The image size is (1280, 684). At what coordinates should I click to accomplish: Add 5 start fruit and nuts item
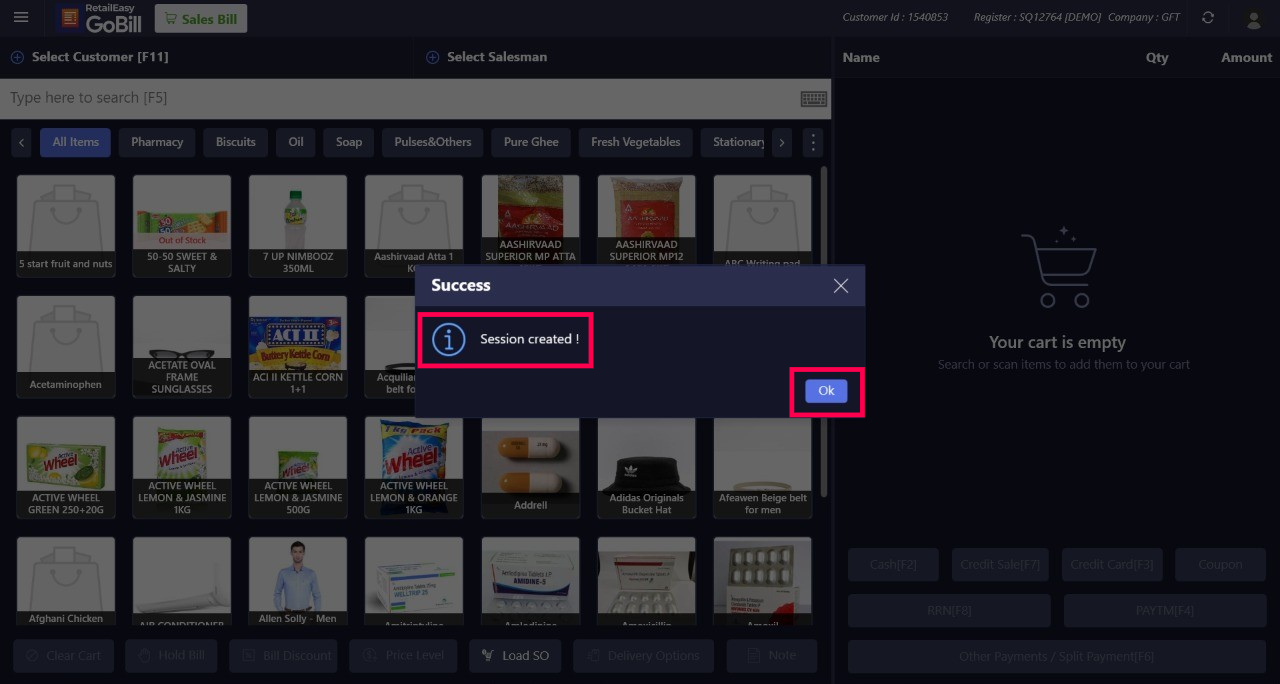coord(66,226)
